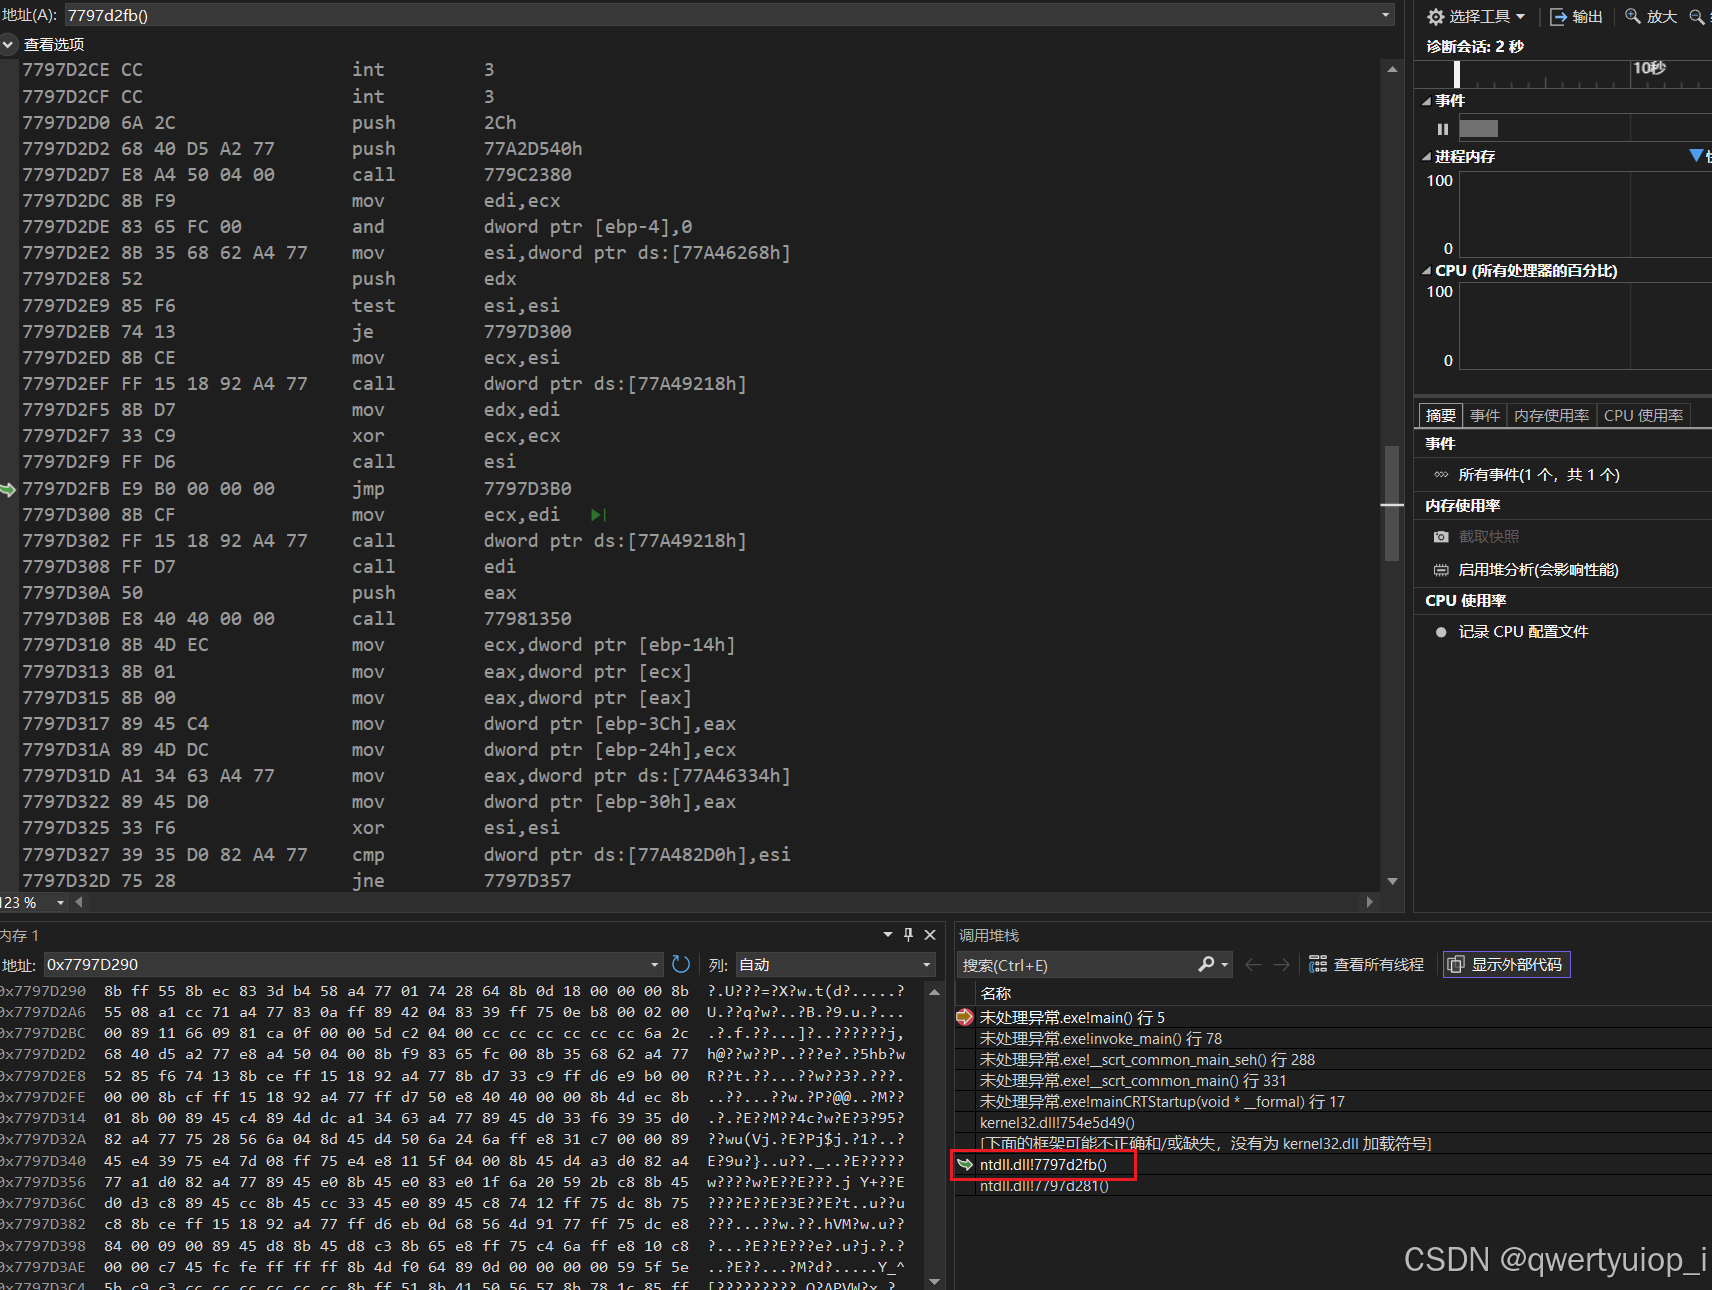Click the 输出 button label
The height and width of the screenshot is (1290, 1712).
pos(1588,16)
